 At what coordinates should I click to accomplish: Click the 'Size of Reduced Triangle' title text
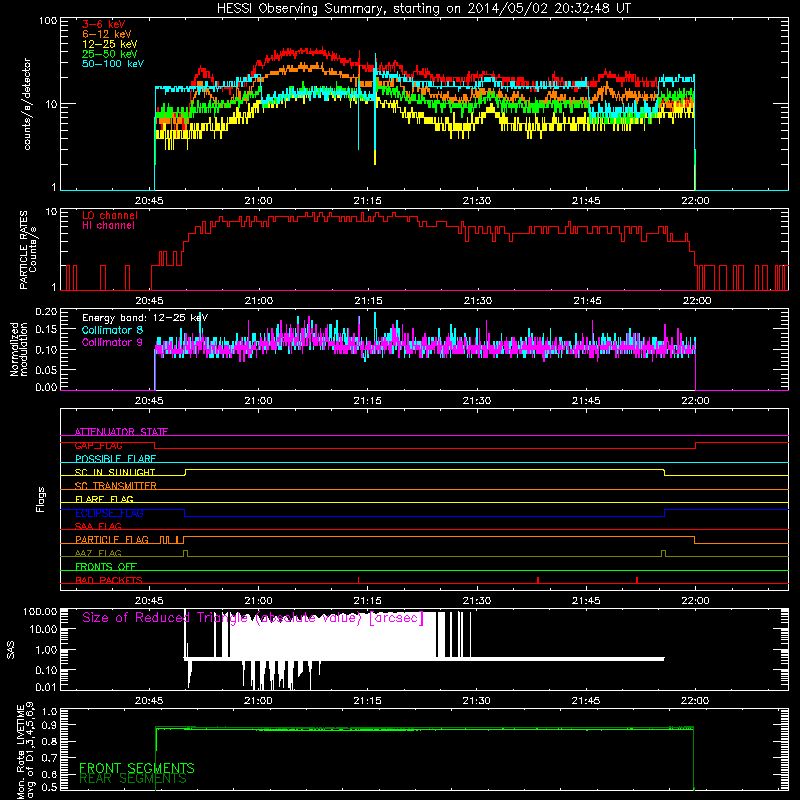253,618
